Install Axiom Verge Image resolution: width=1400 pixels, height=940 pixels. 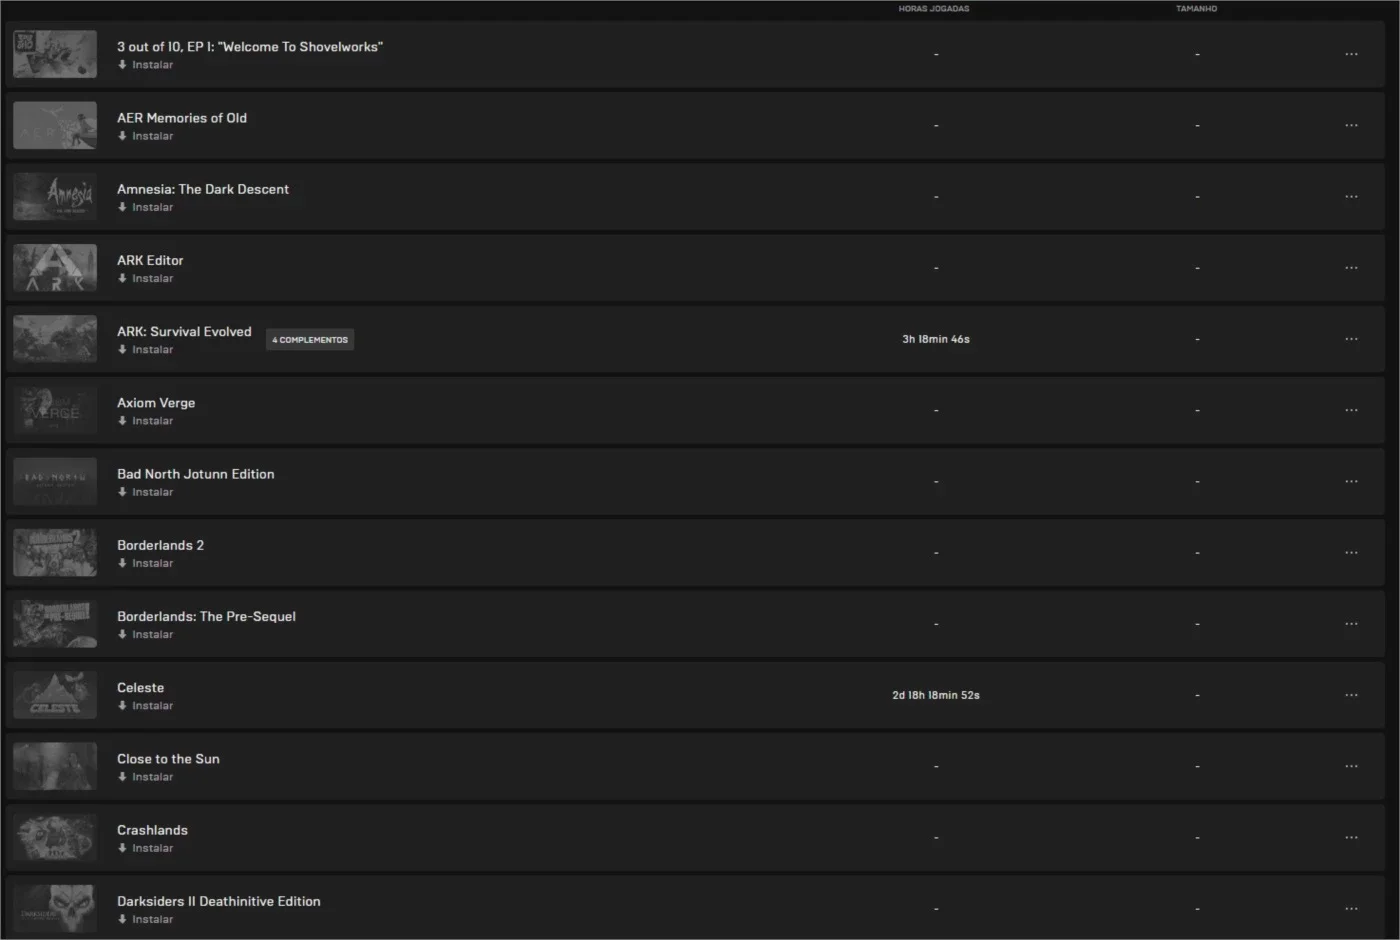pos(145,421)
